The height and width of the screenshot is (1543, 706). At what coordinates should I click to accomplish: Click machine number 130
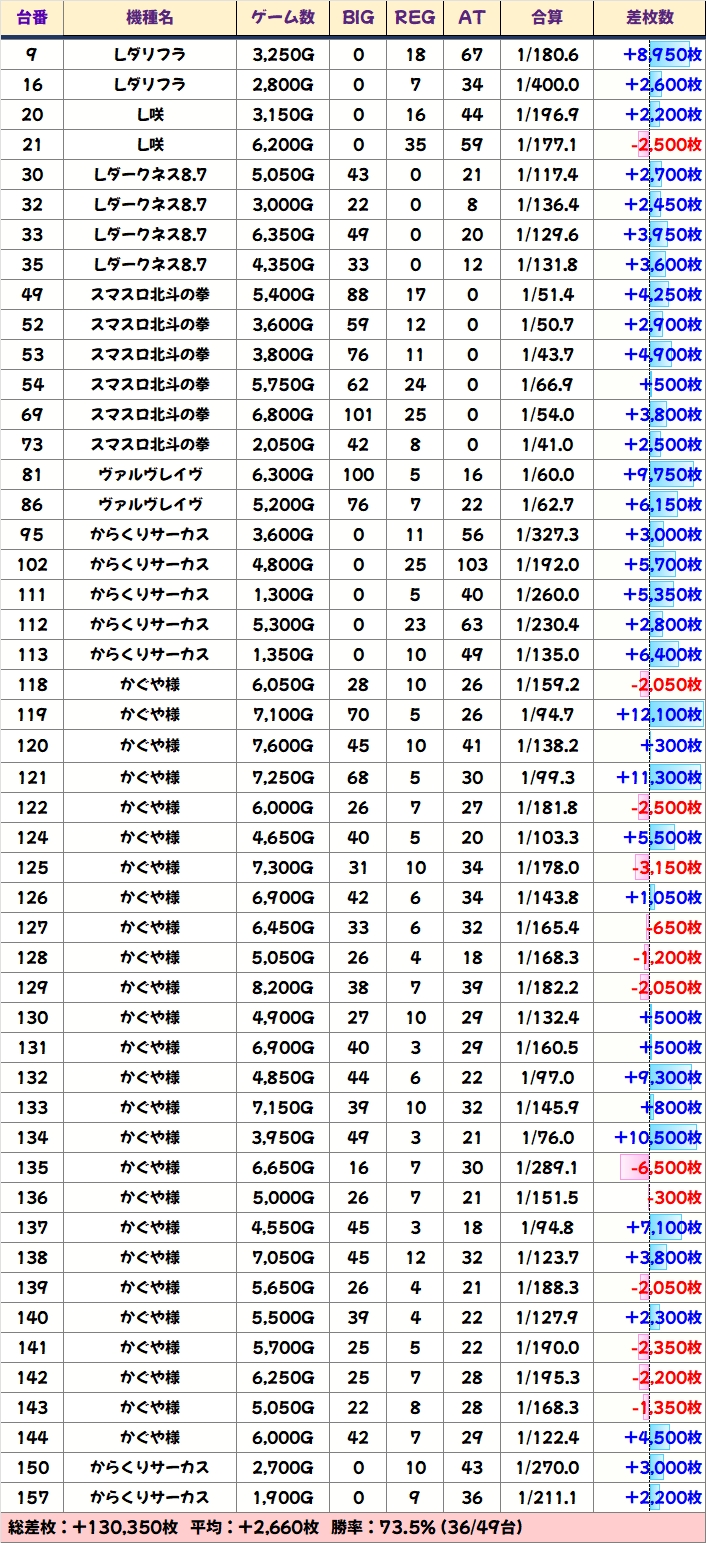(x=32, y=1017)
